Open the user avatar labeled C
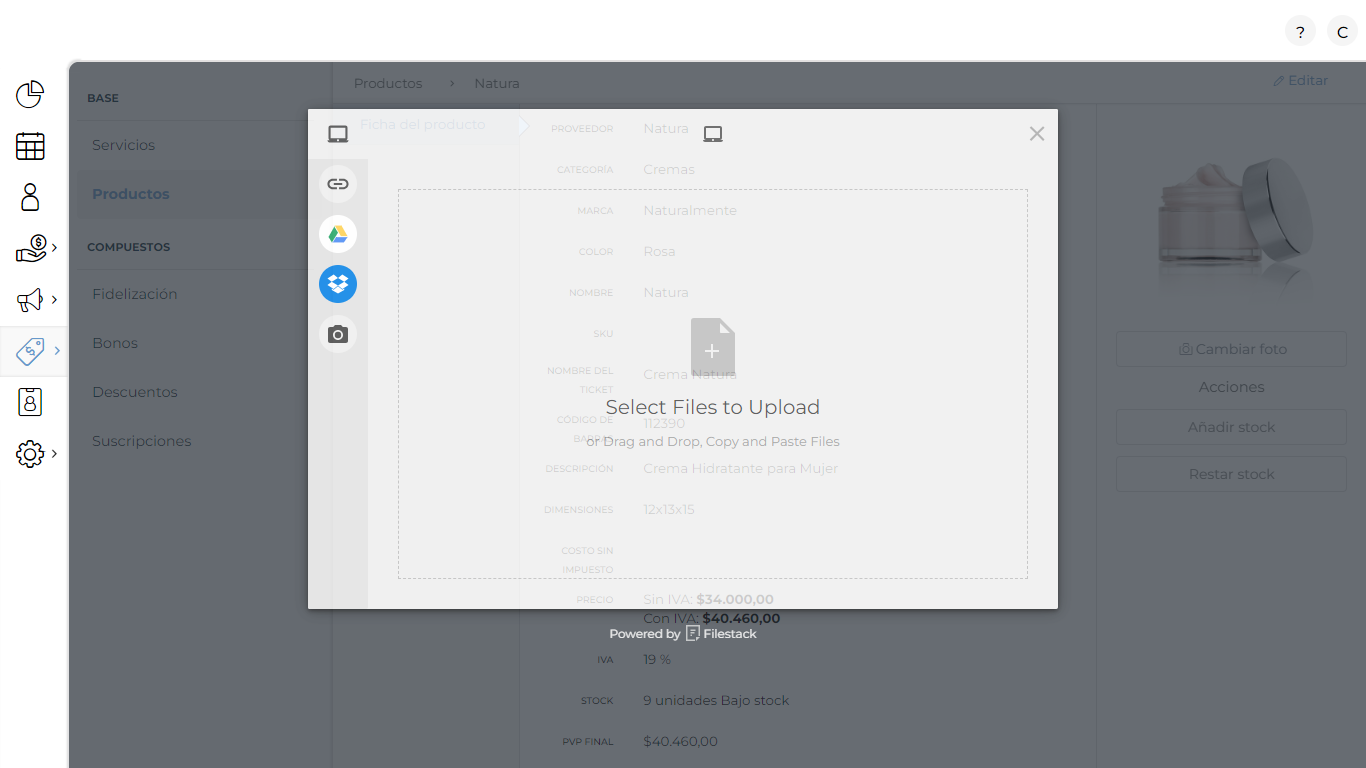Image resolution: width=1366 pixels, height=768 pixels. point(1343,32)
